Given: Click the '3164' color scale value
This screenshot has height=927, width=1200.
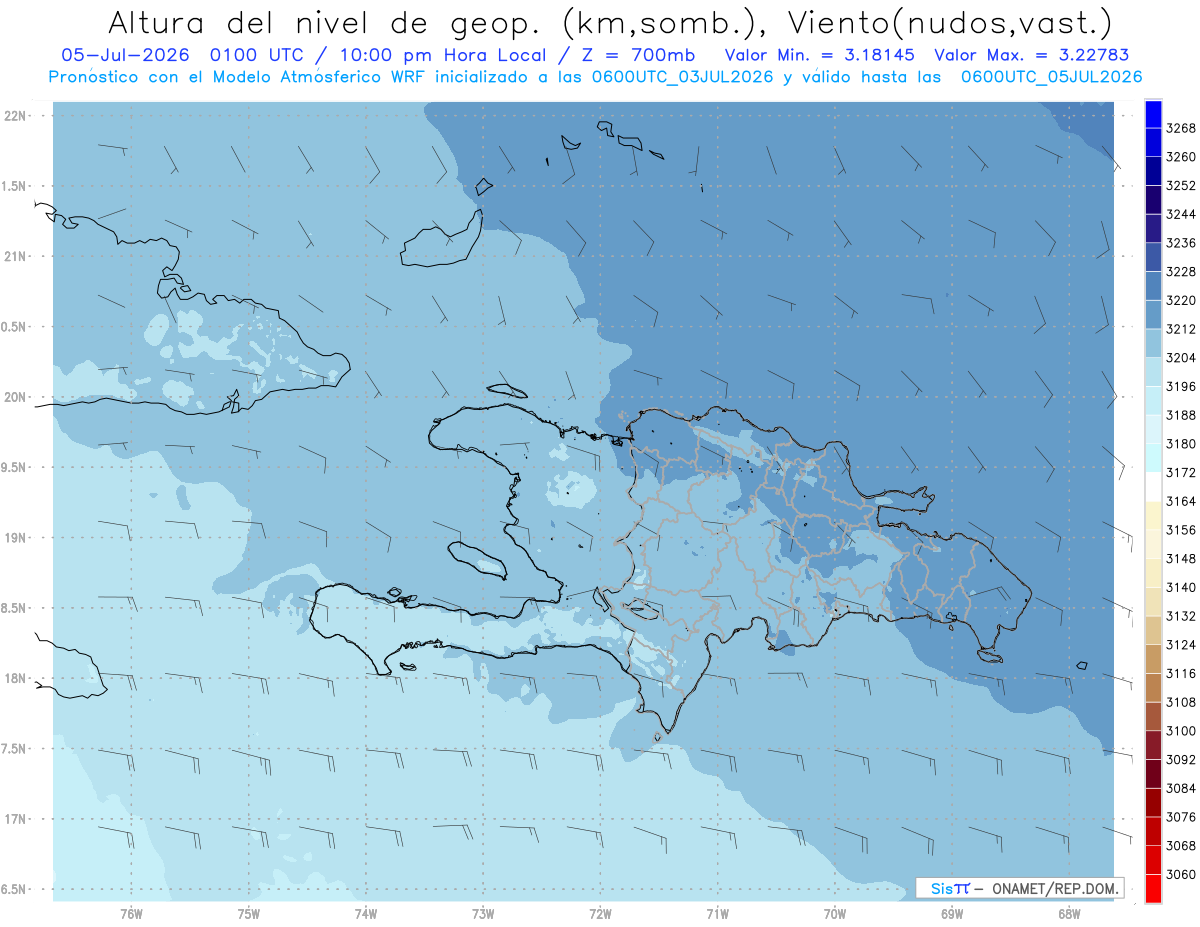Looking at the screenshot, I should [x=1181, y=501].
